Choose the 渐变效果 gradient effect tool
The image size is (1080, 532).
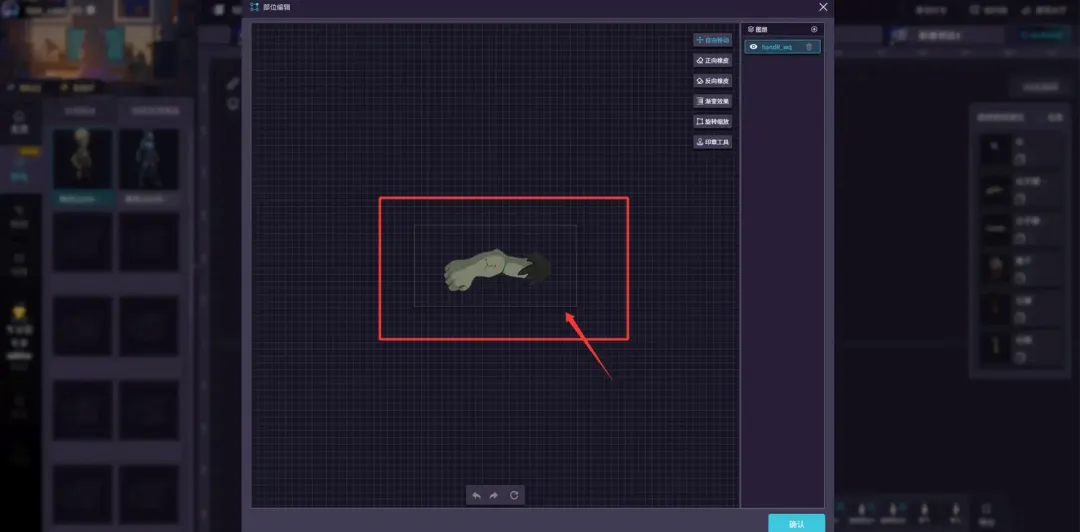pos(712,101)
